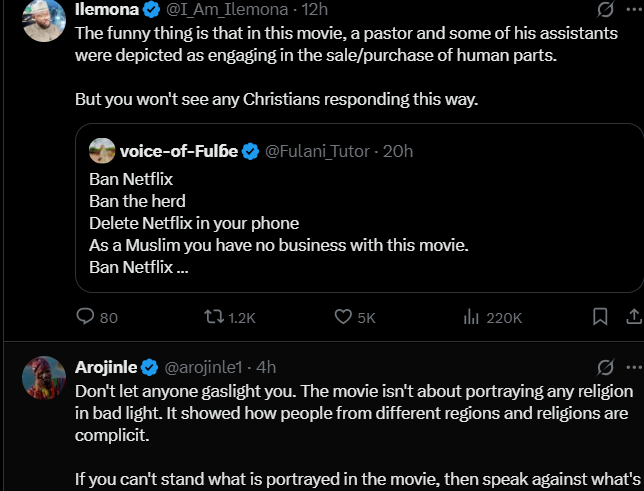Share the Ilemona tweet
Viewport: 644px width, 491px height.
click(x=633, y=318)
